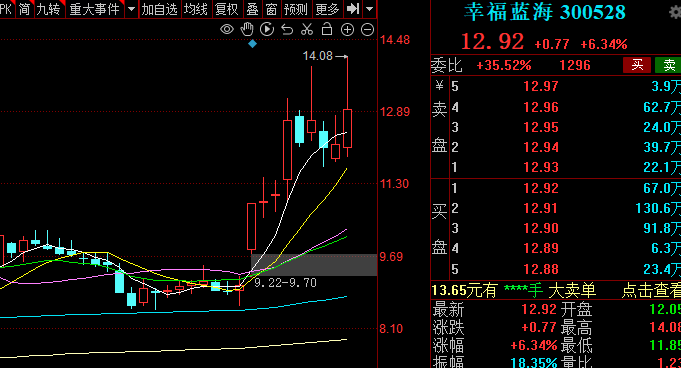Select the scissors cut tool
This screenshot has width=681, height=368.
[x=307, y=30]
